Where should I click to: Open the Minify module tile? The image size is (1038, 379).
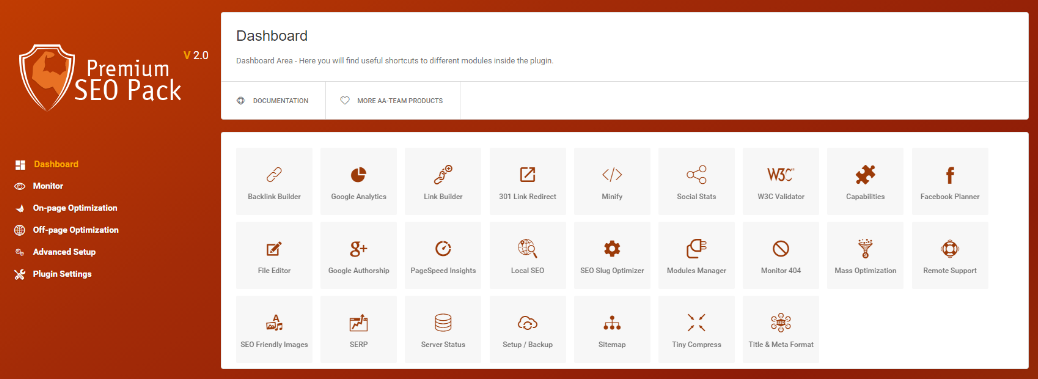(x=612, y=181)
